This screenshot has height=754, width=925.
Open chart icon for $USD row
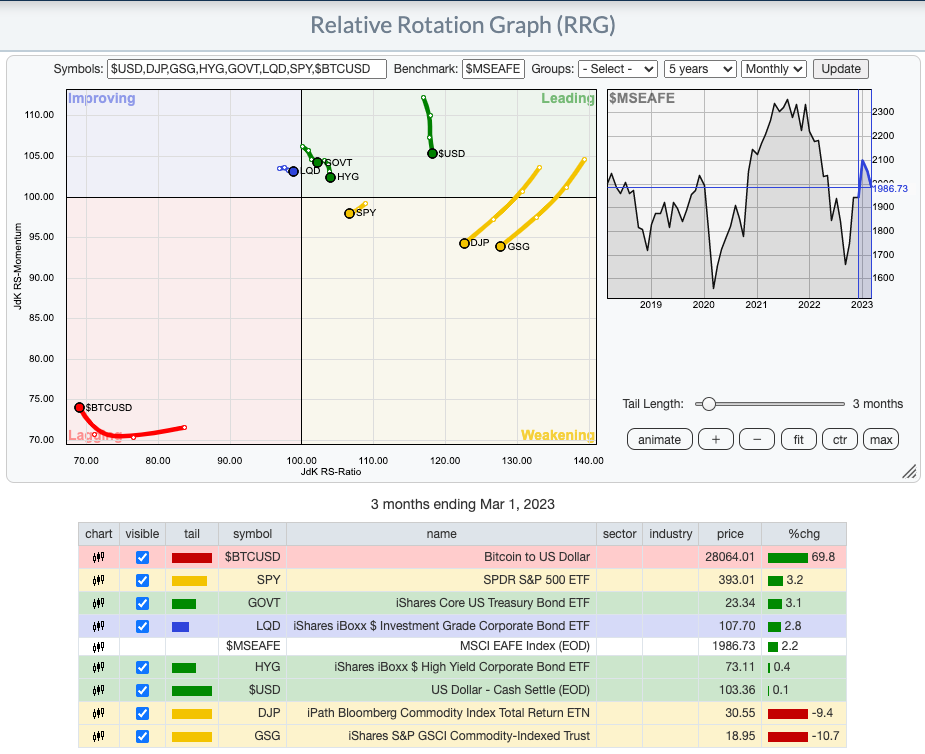pyautogui.click(x=99, y=690)
